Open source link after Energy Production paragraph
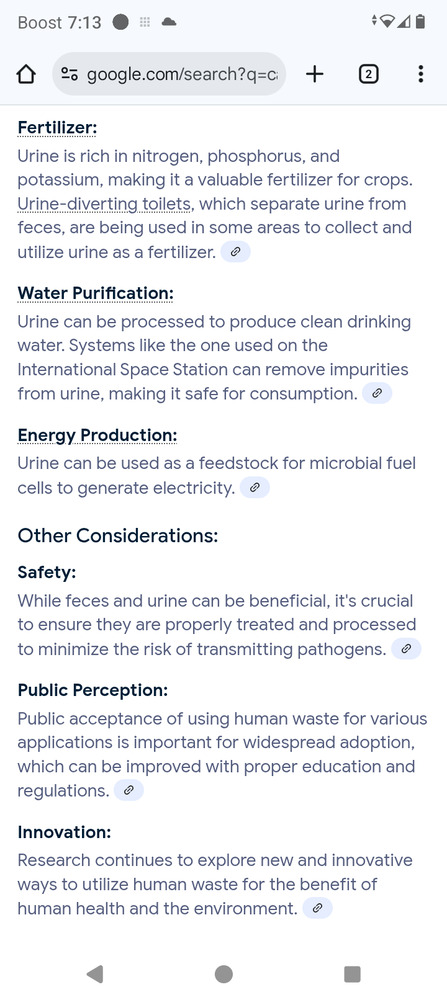The image size is (447, 1000). click(x=254, y=488)
